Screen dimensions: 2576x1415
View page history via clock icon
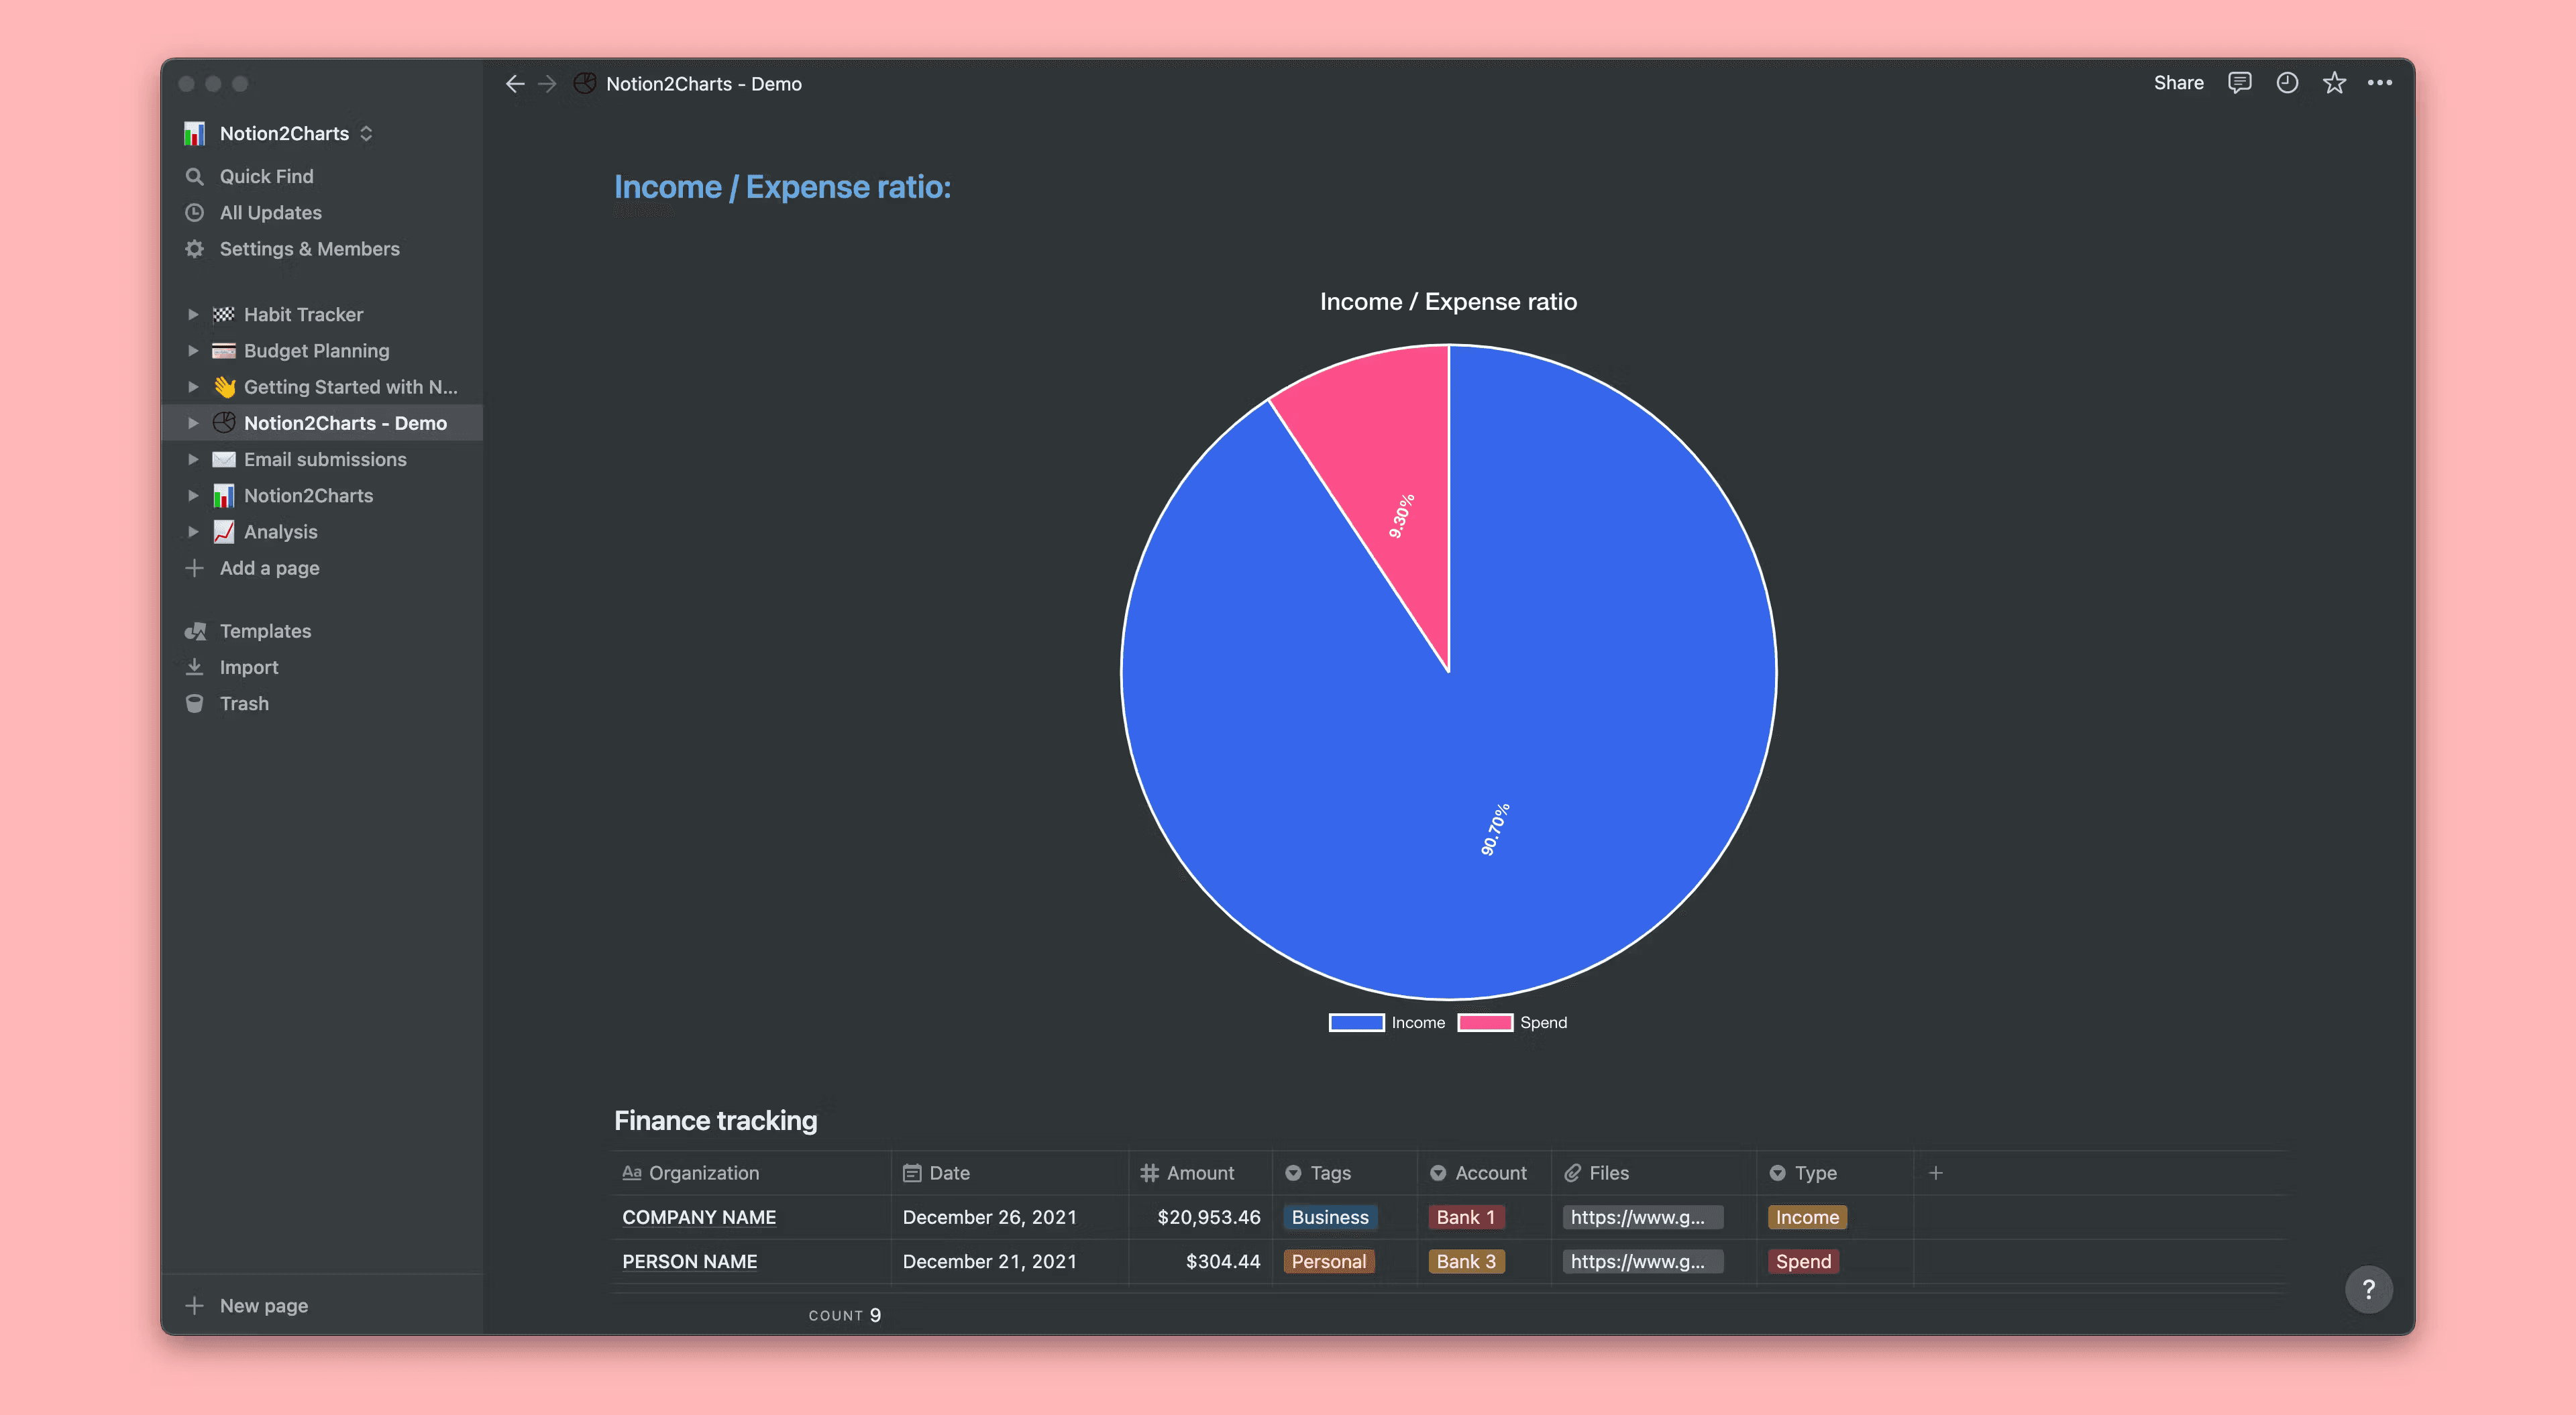(2287, 83)
